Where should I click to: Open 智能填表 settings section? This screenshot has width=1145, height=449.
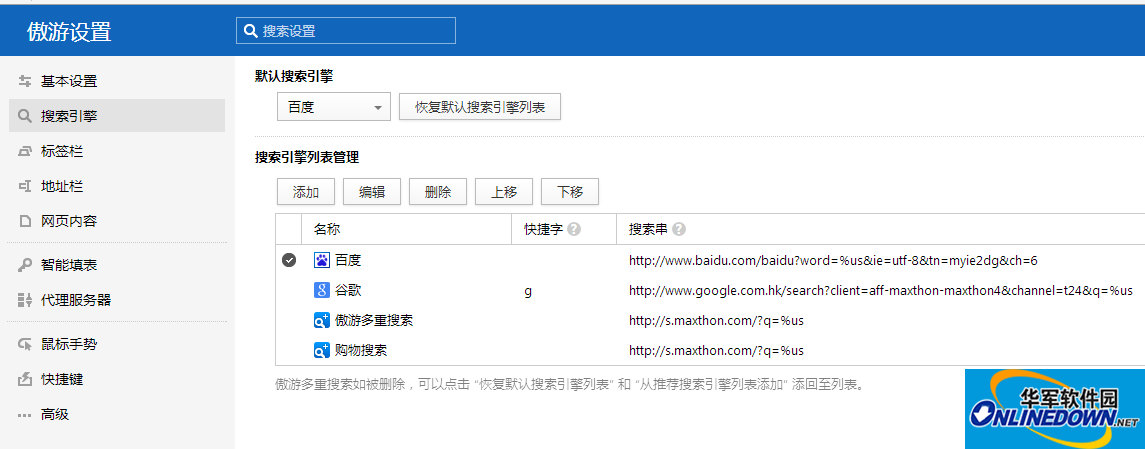tap(116, 265)
